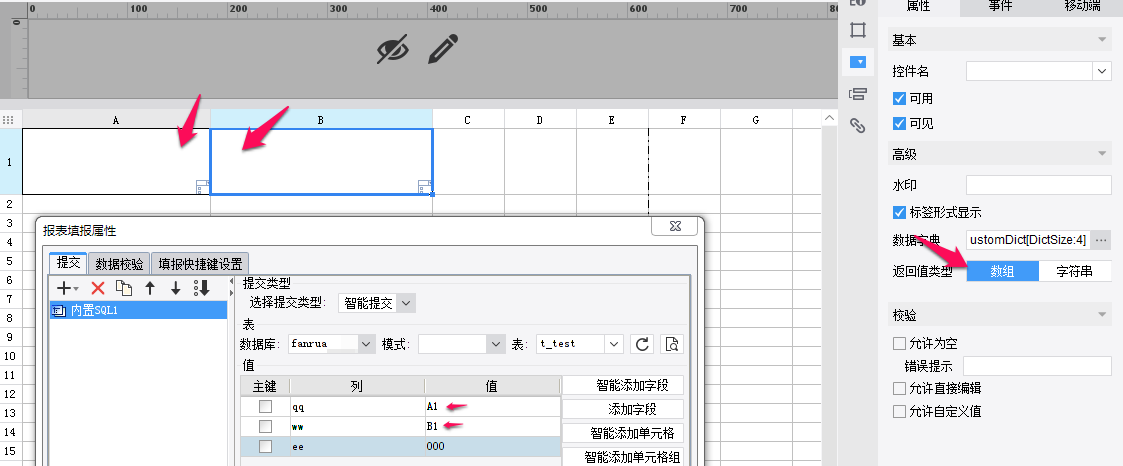Toggle 标签形式显示 checkbox
The width and height of the screenshot is (1123, 466).
900,212
